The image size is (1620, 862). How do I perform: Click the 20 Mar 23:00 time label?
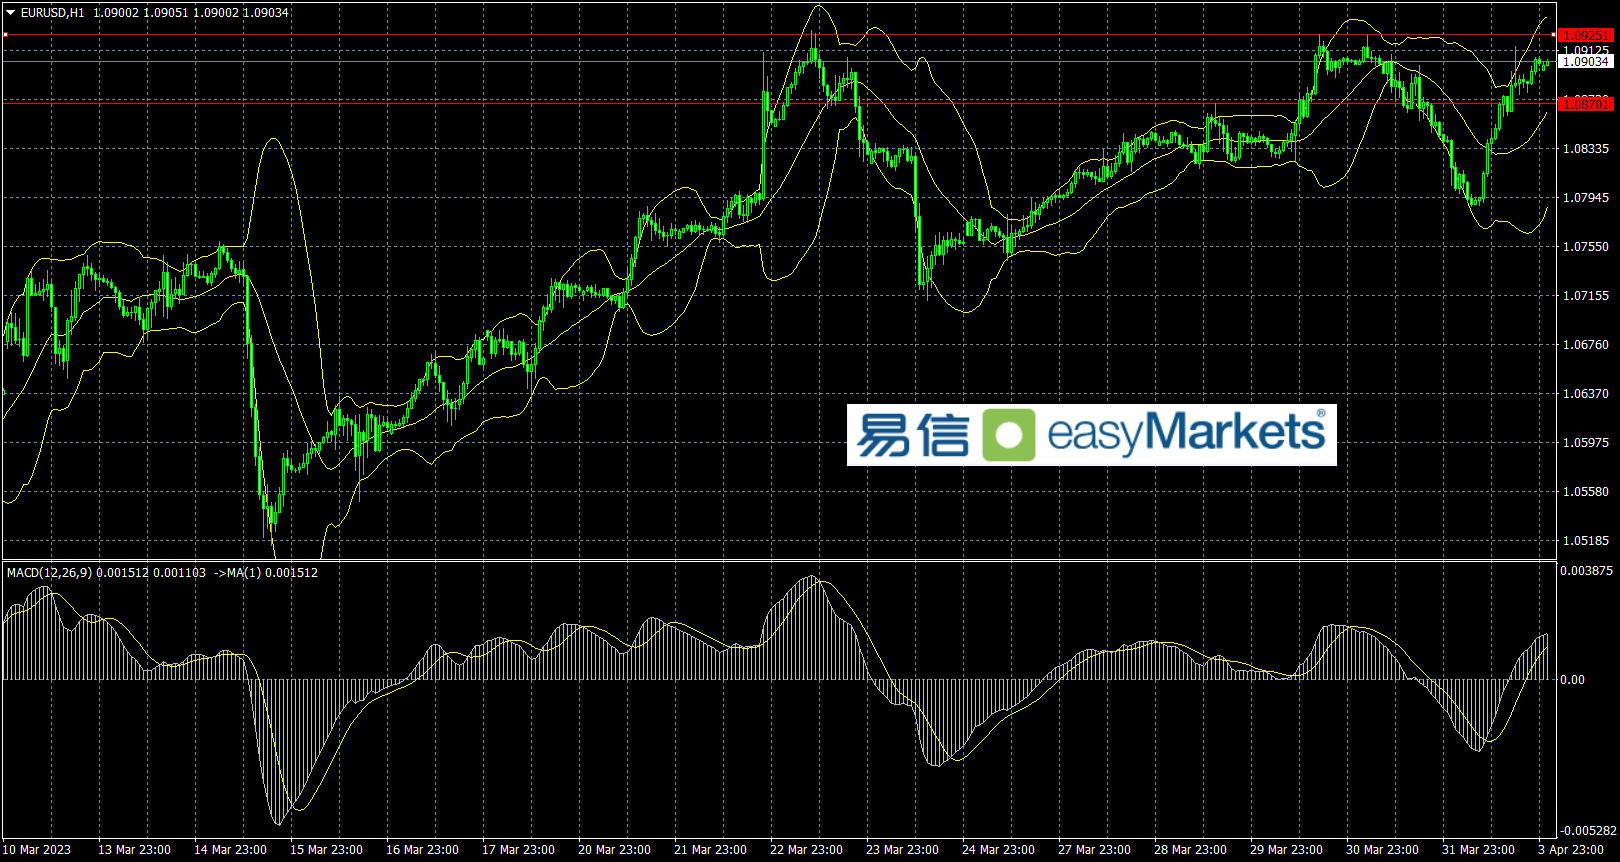(614, 850)
